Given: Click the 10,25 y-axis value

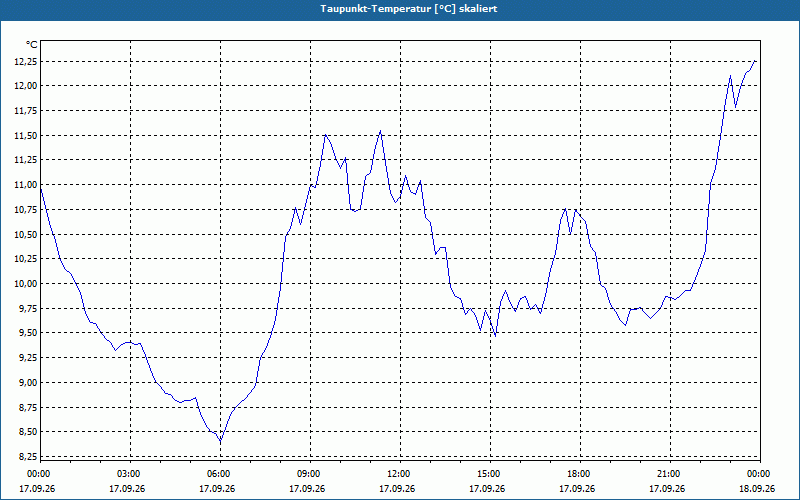Looking at the screenshot, I should pos(28,259).
